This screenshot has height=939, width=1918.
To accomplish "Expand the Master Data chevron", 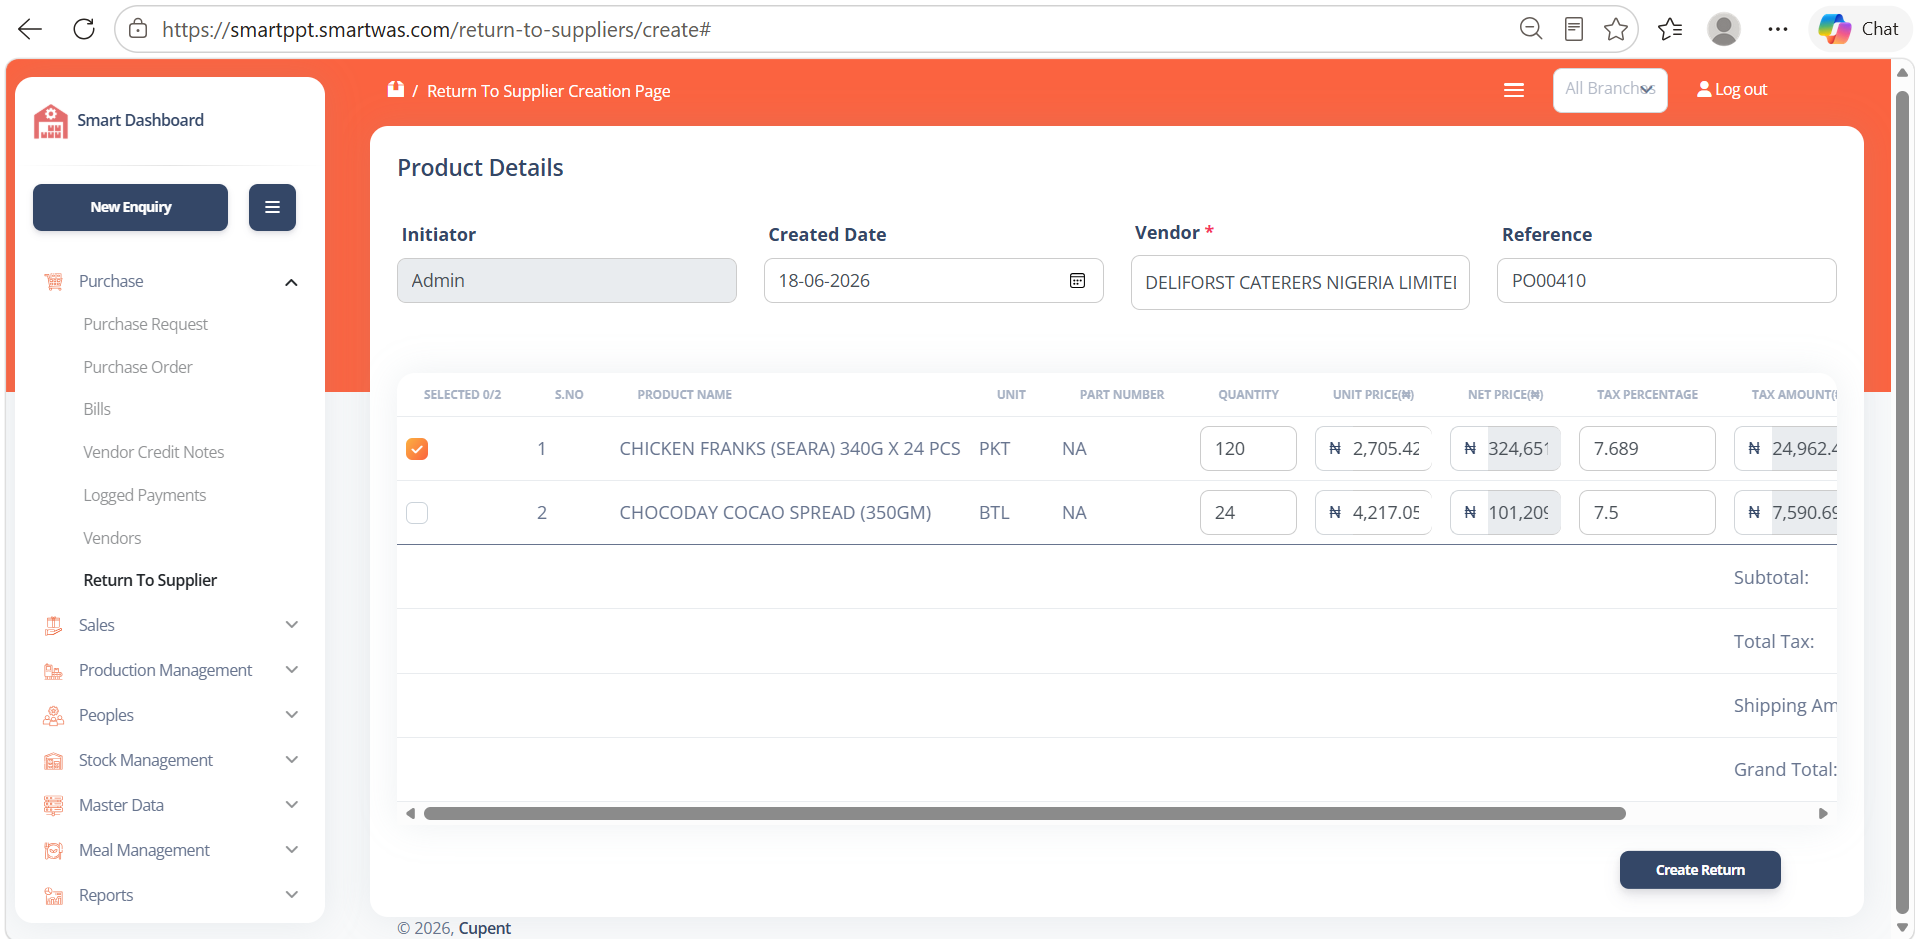I will tap(292, 805).
